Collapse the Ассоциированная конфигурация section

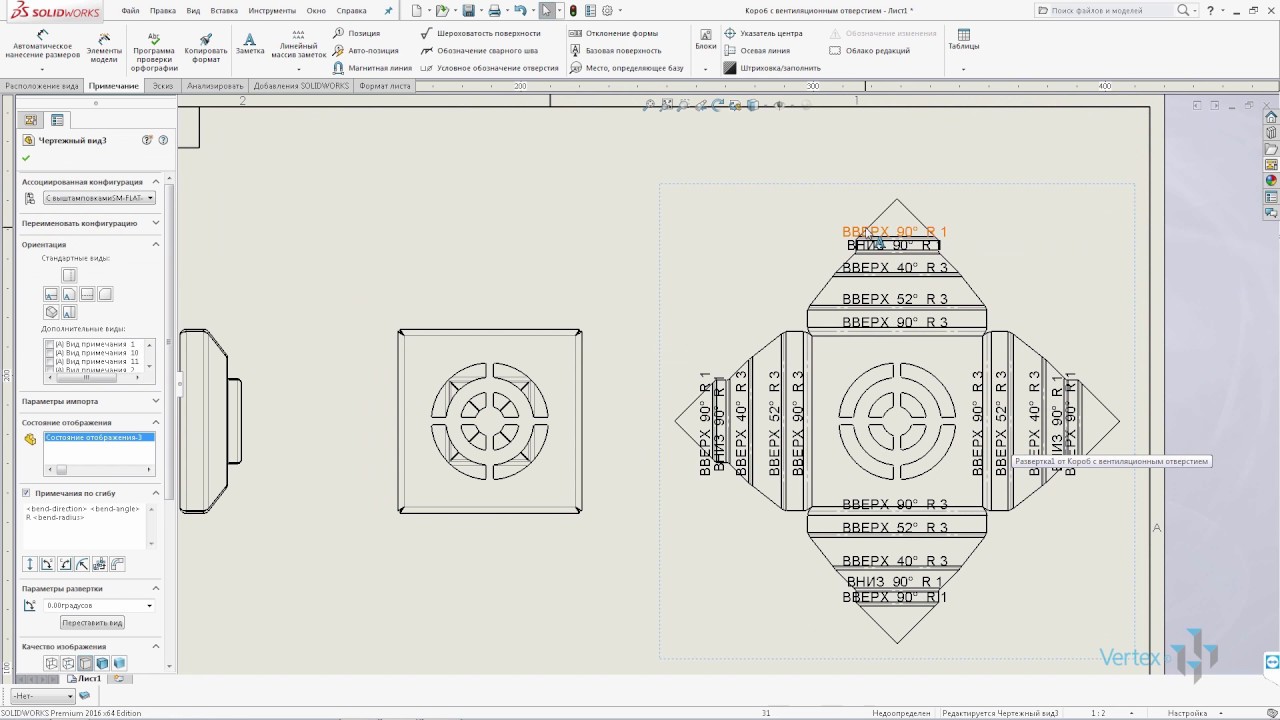[x=155, y=182]
